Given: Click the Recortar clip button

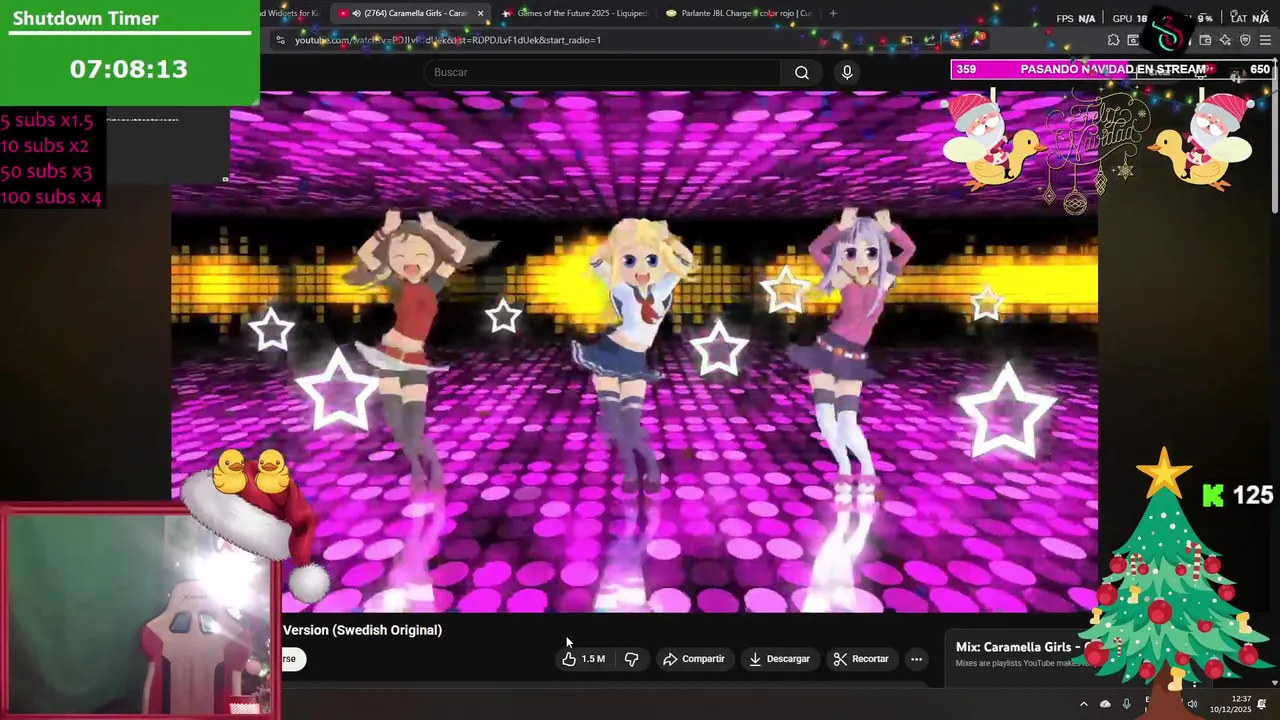Looking at the screenshot, I should tap(861, 659).
